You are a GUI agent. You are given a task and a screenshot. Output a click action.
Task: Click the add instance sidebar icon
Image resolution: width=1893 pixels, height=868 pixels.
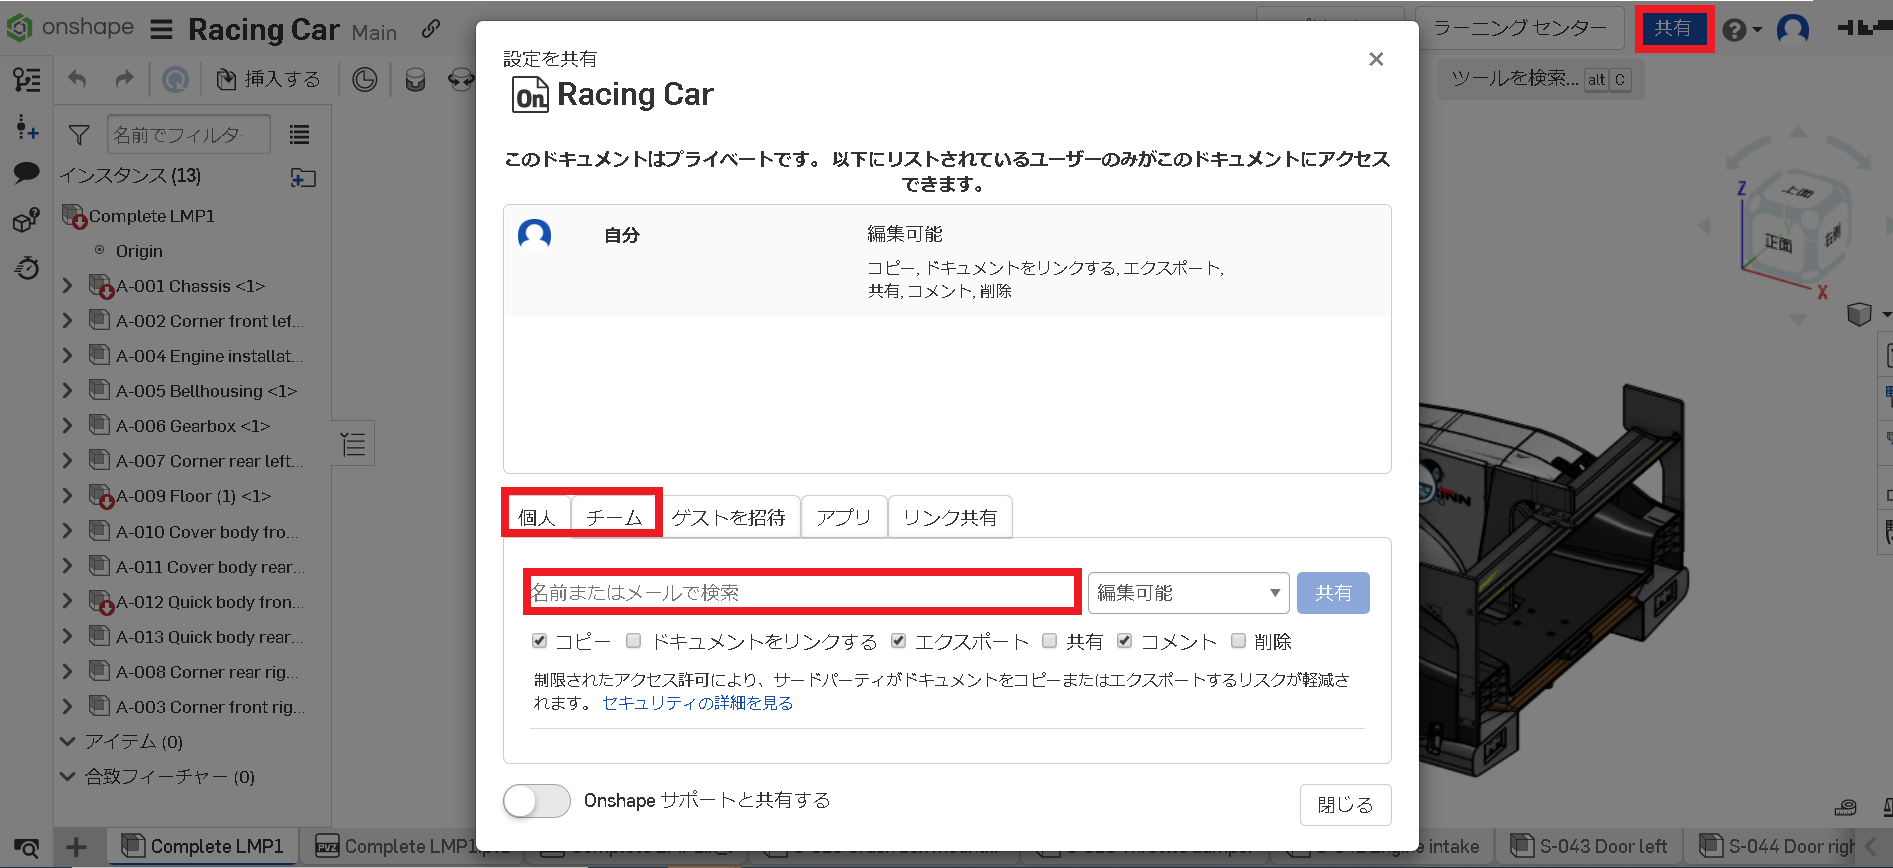27,127
